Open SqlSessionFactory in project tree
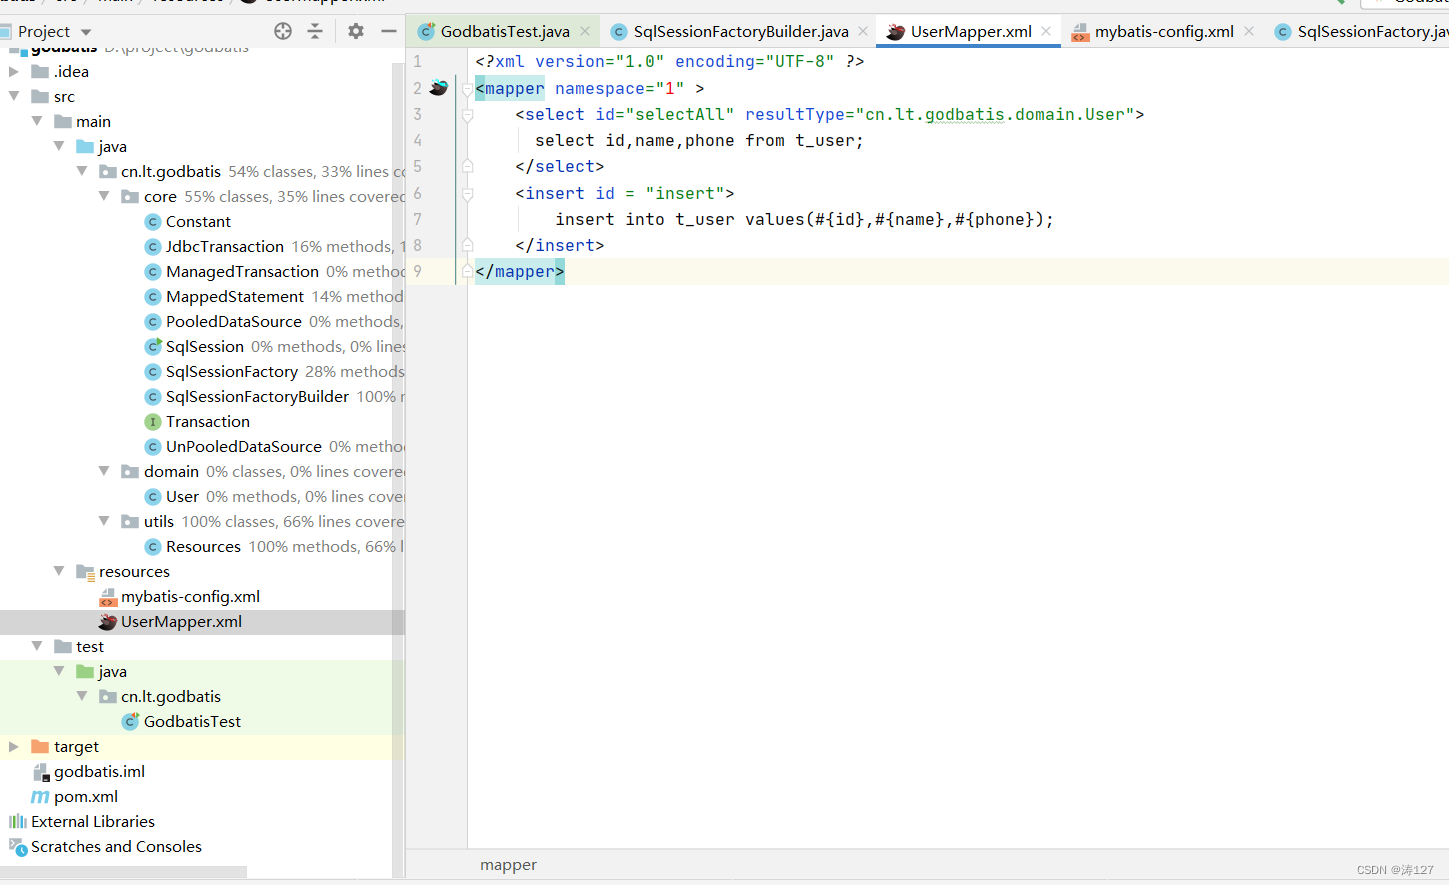The width and height of the screenshot is (1449, 885). (232, 371)
